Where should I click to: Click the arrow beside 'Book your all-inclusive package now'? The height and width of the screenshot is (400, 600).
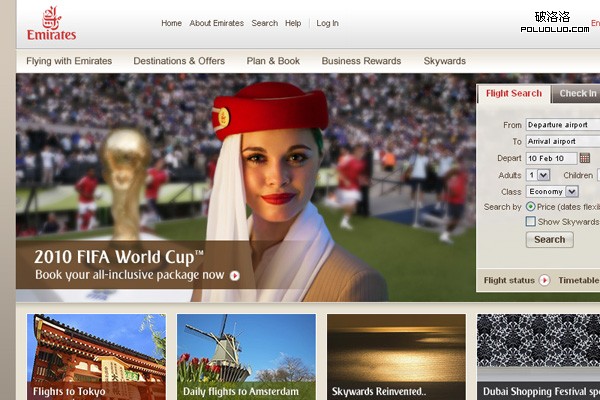point(235,276)
